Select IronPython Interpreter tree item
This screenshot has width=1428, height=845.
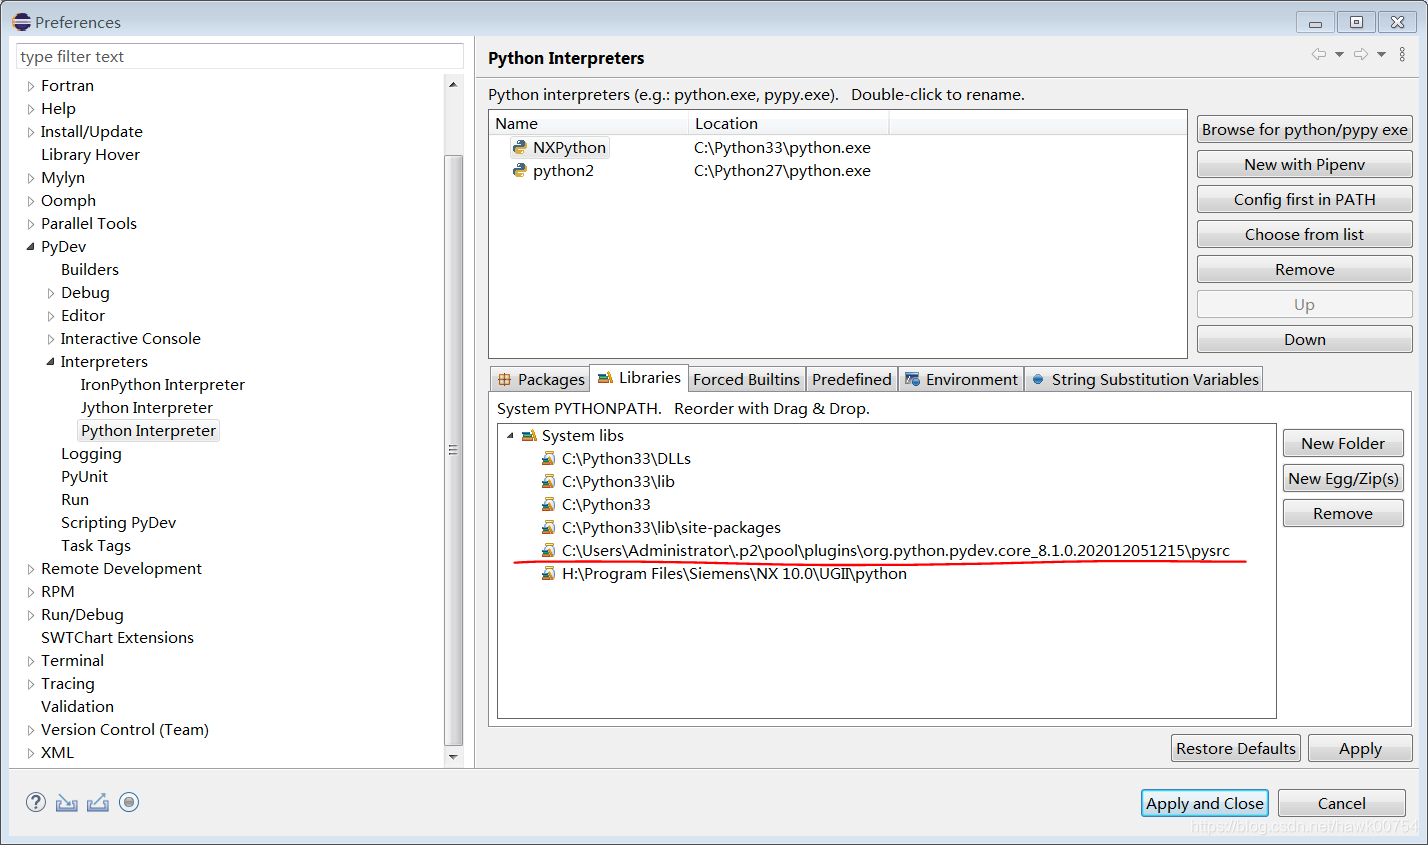click(x=163, y=385)
